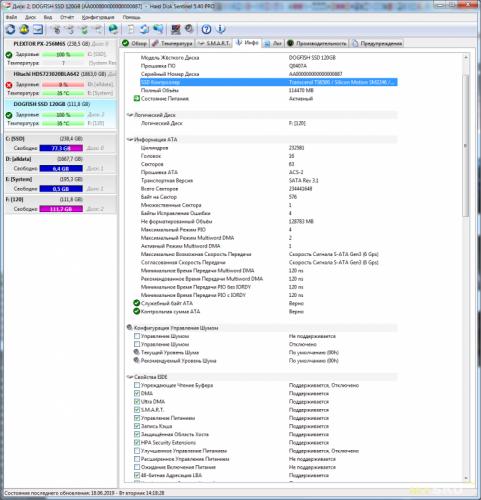This screenshot has width=481, height=500.
Task: Click the E: [System] free space bar
Action: (61, 189)
